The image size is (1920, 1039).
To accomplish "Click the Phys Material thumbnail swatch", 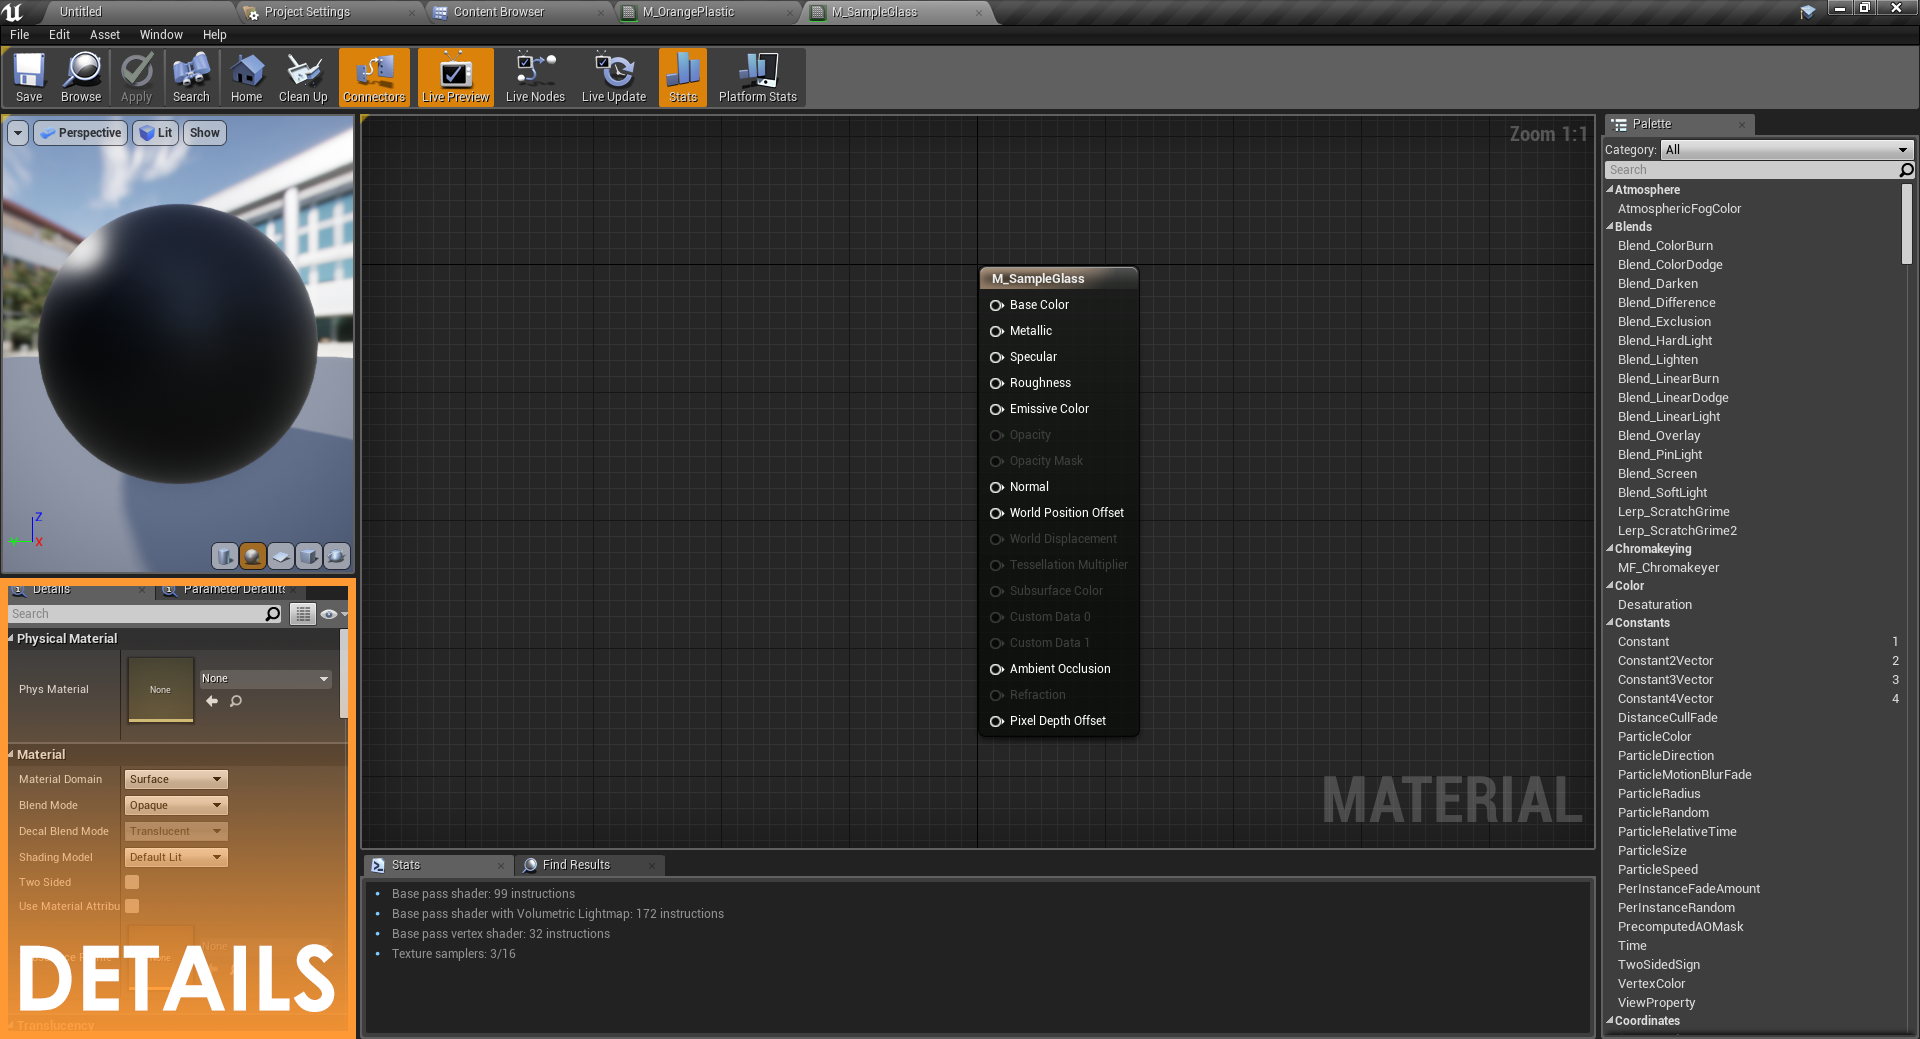I will coord(160,689).
